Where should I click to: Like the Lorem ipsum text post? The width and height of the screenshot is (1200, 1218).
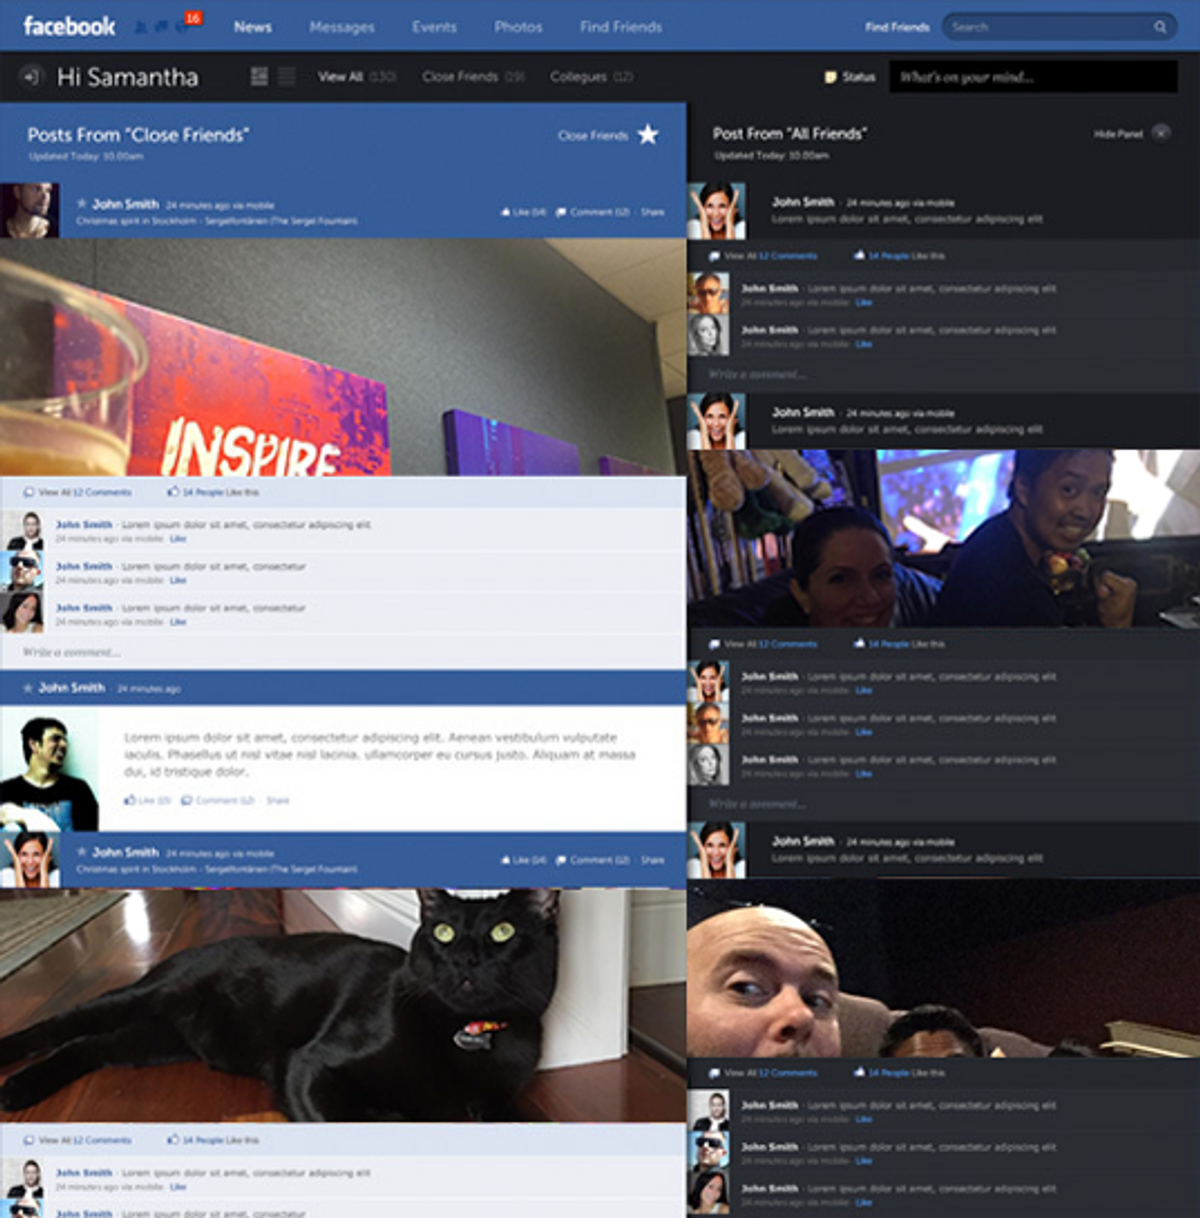coord(147,800)
